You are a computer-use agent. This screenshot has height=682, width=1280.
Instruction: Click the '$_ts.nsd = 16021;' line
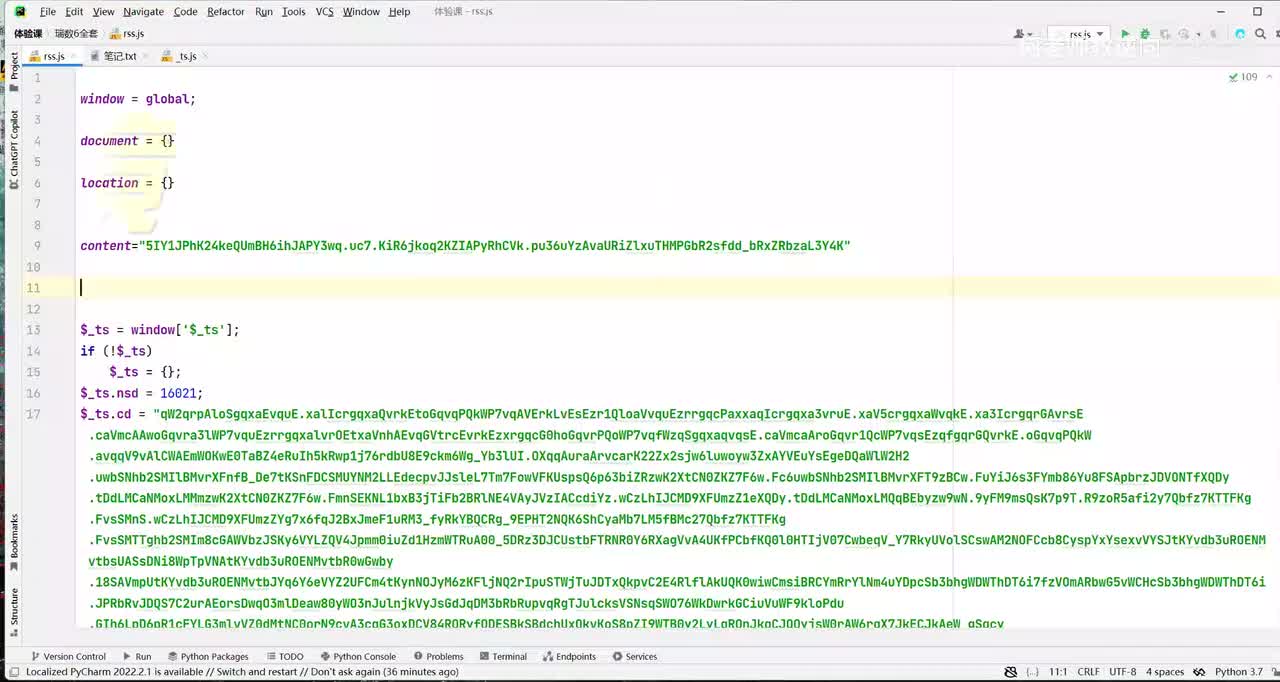tap(141, 393)
